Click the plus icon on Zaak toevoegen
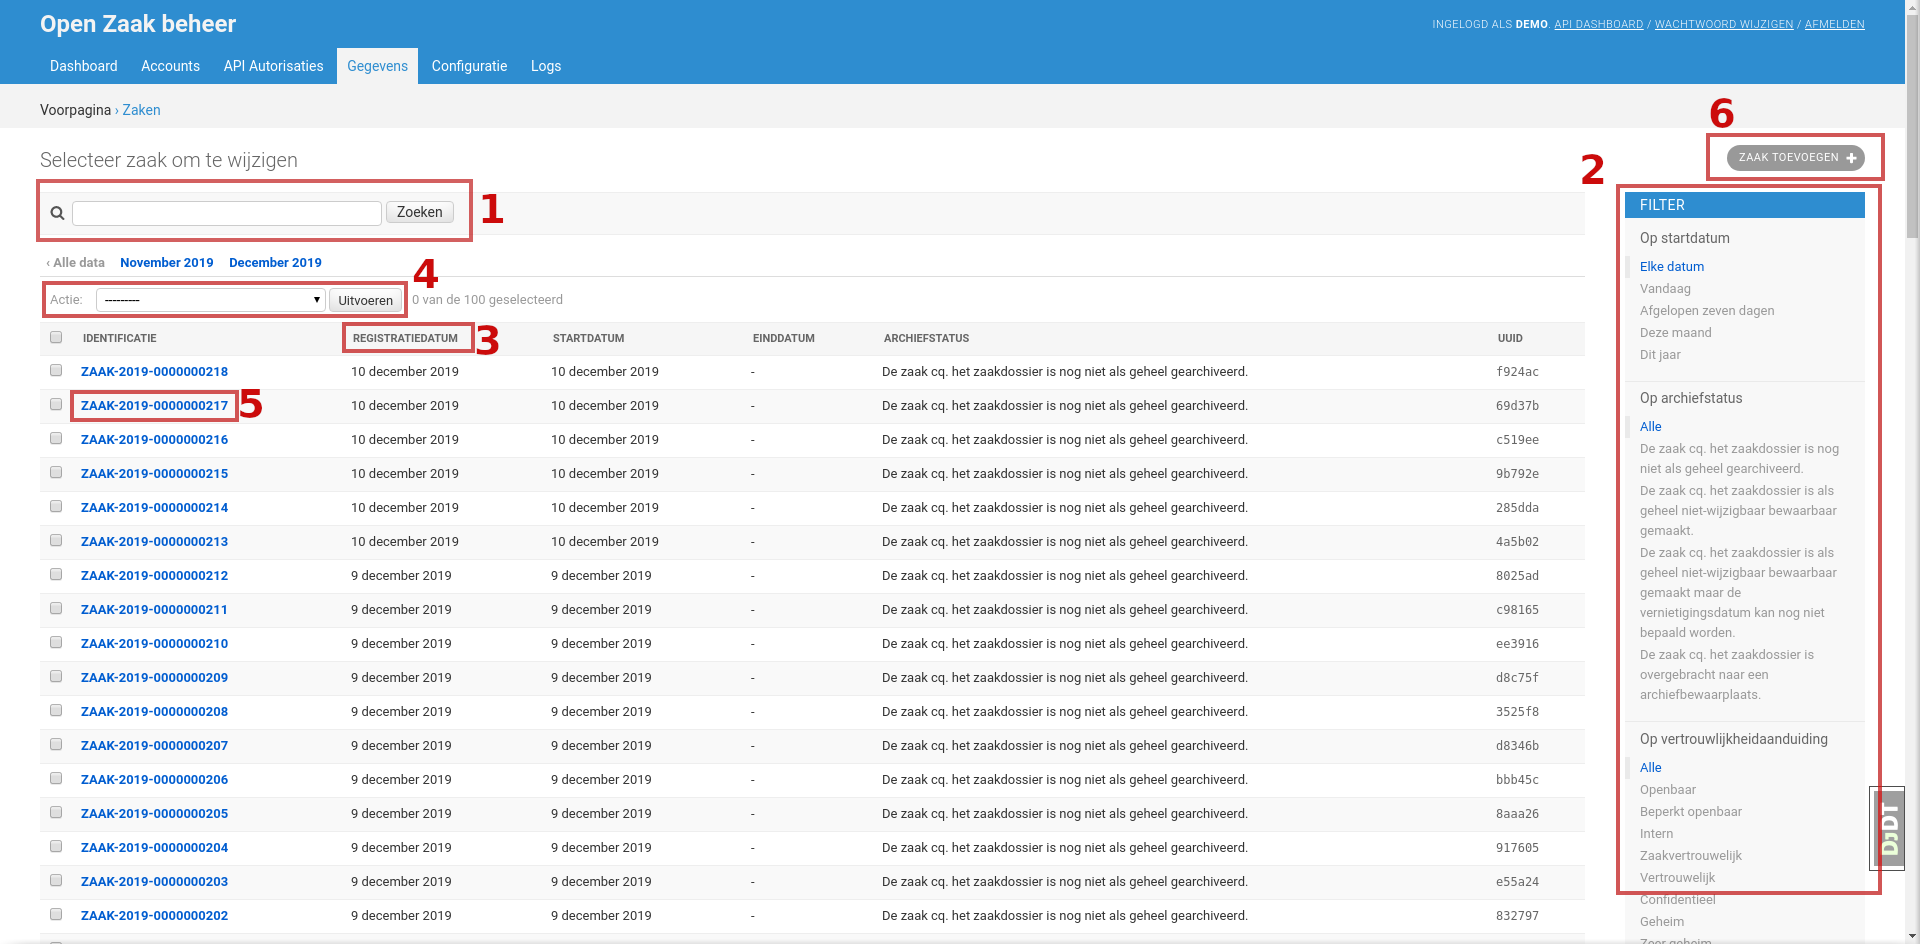Screen dimensions: 1920x944 click(1851, 158)
